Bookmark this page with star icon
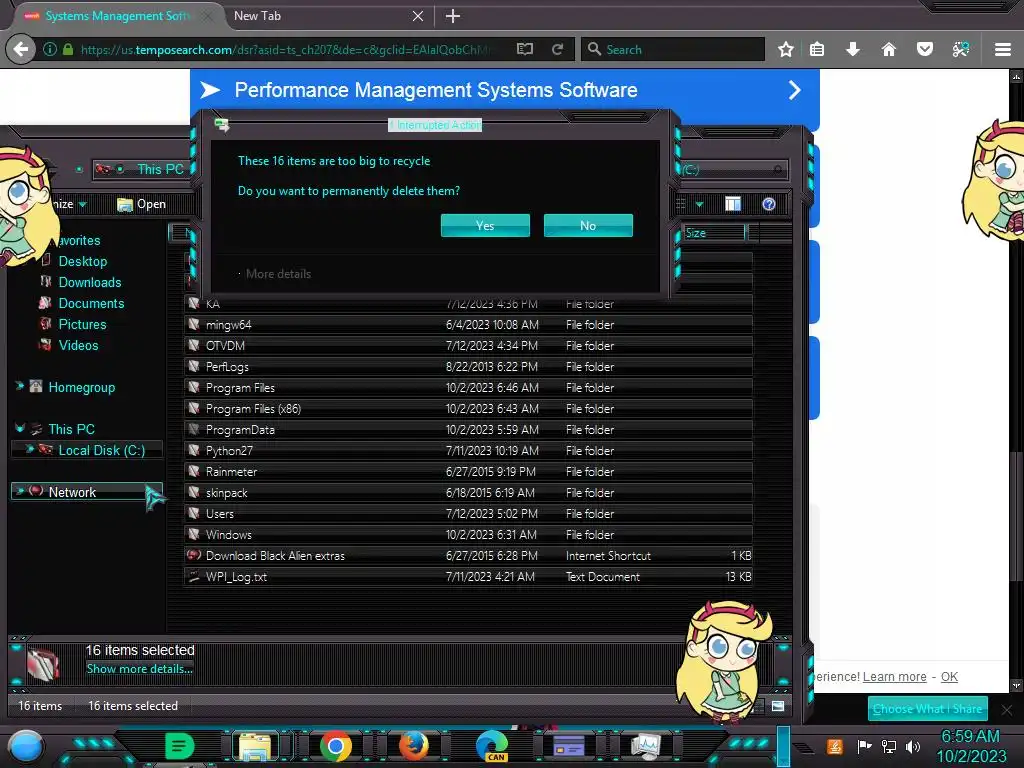Screen dimensions: 1024x768 pos(786,49)
